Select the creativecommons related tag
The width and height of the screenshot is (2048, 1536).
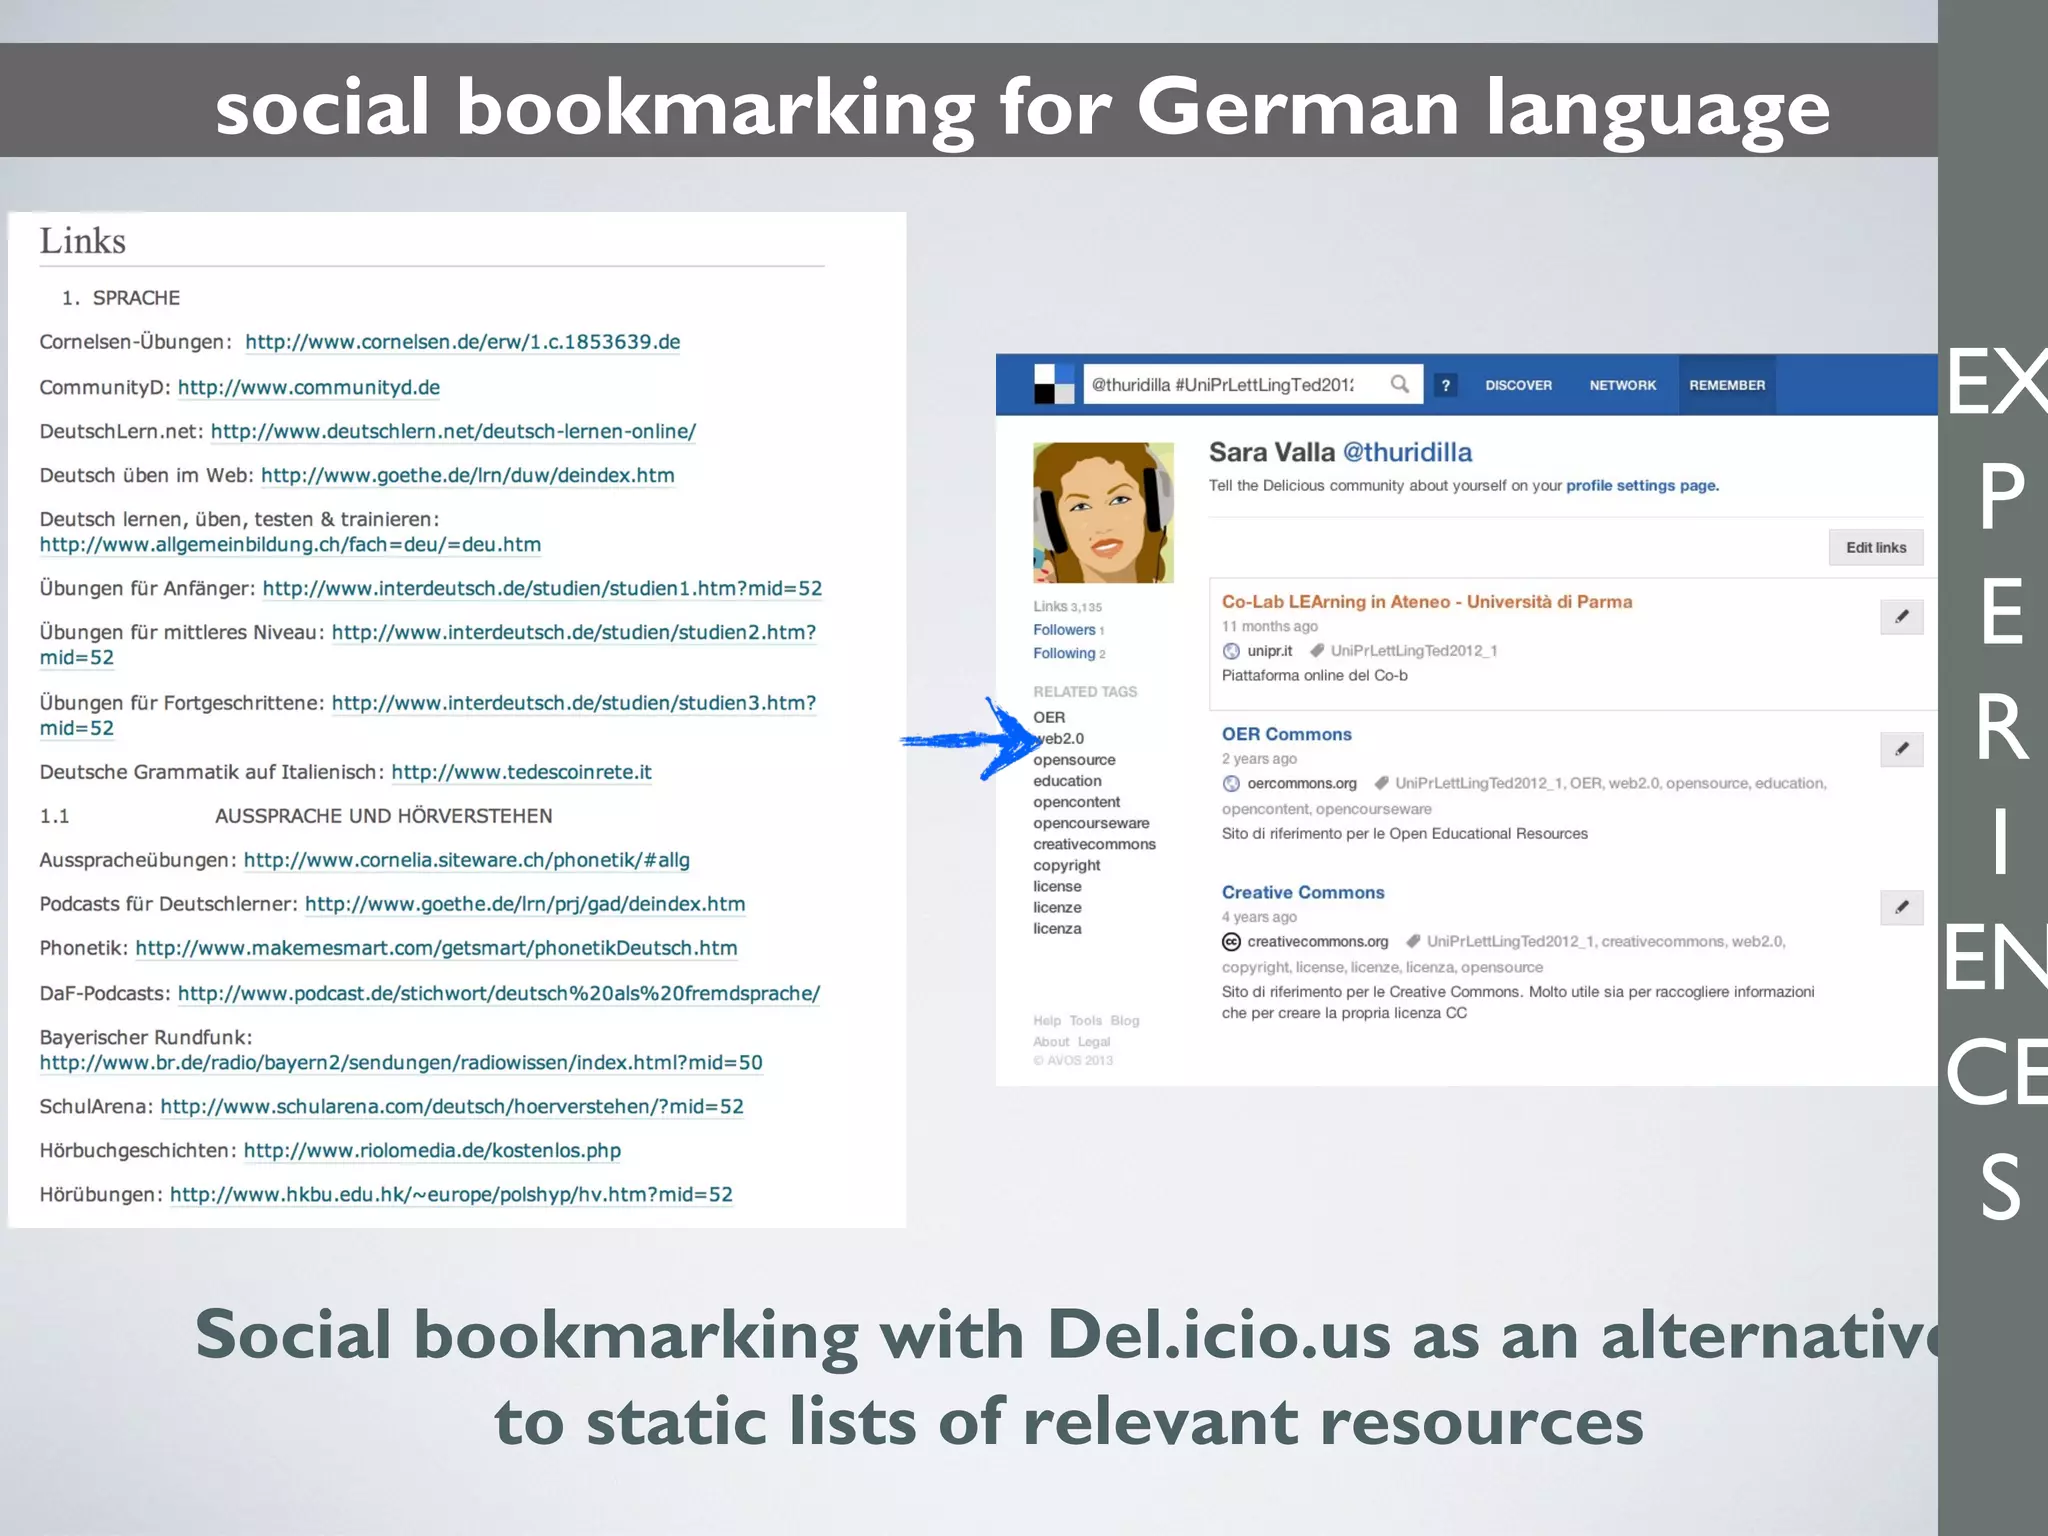(x=1094, y=844)
